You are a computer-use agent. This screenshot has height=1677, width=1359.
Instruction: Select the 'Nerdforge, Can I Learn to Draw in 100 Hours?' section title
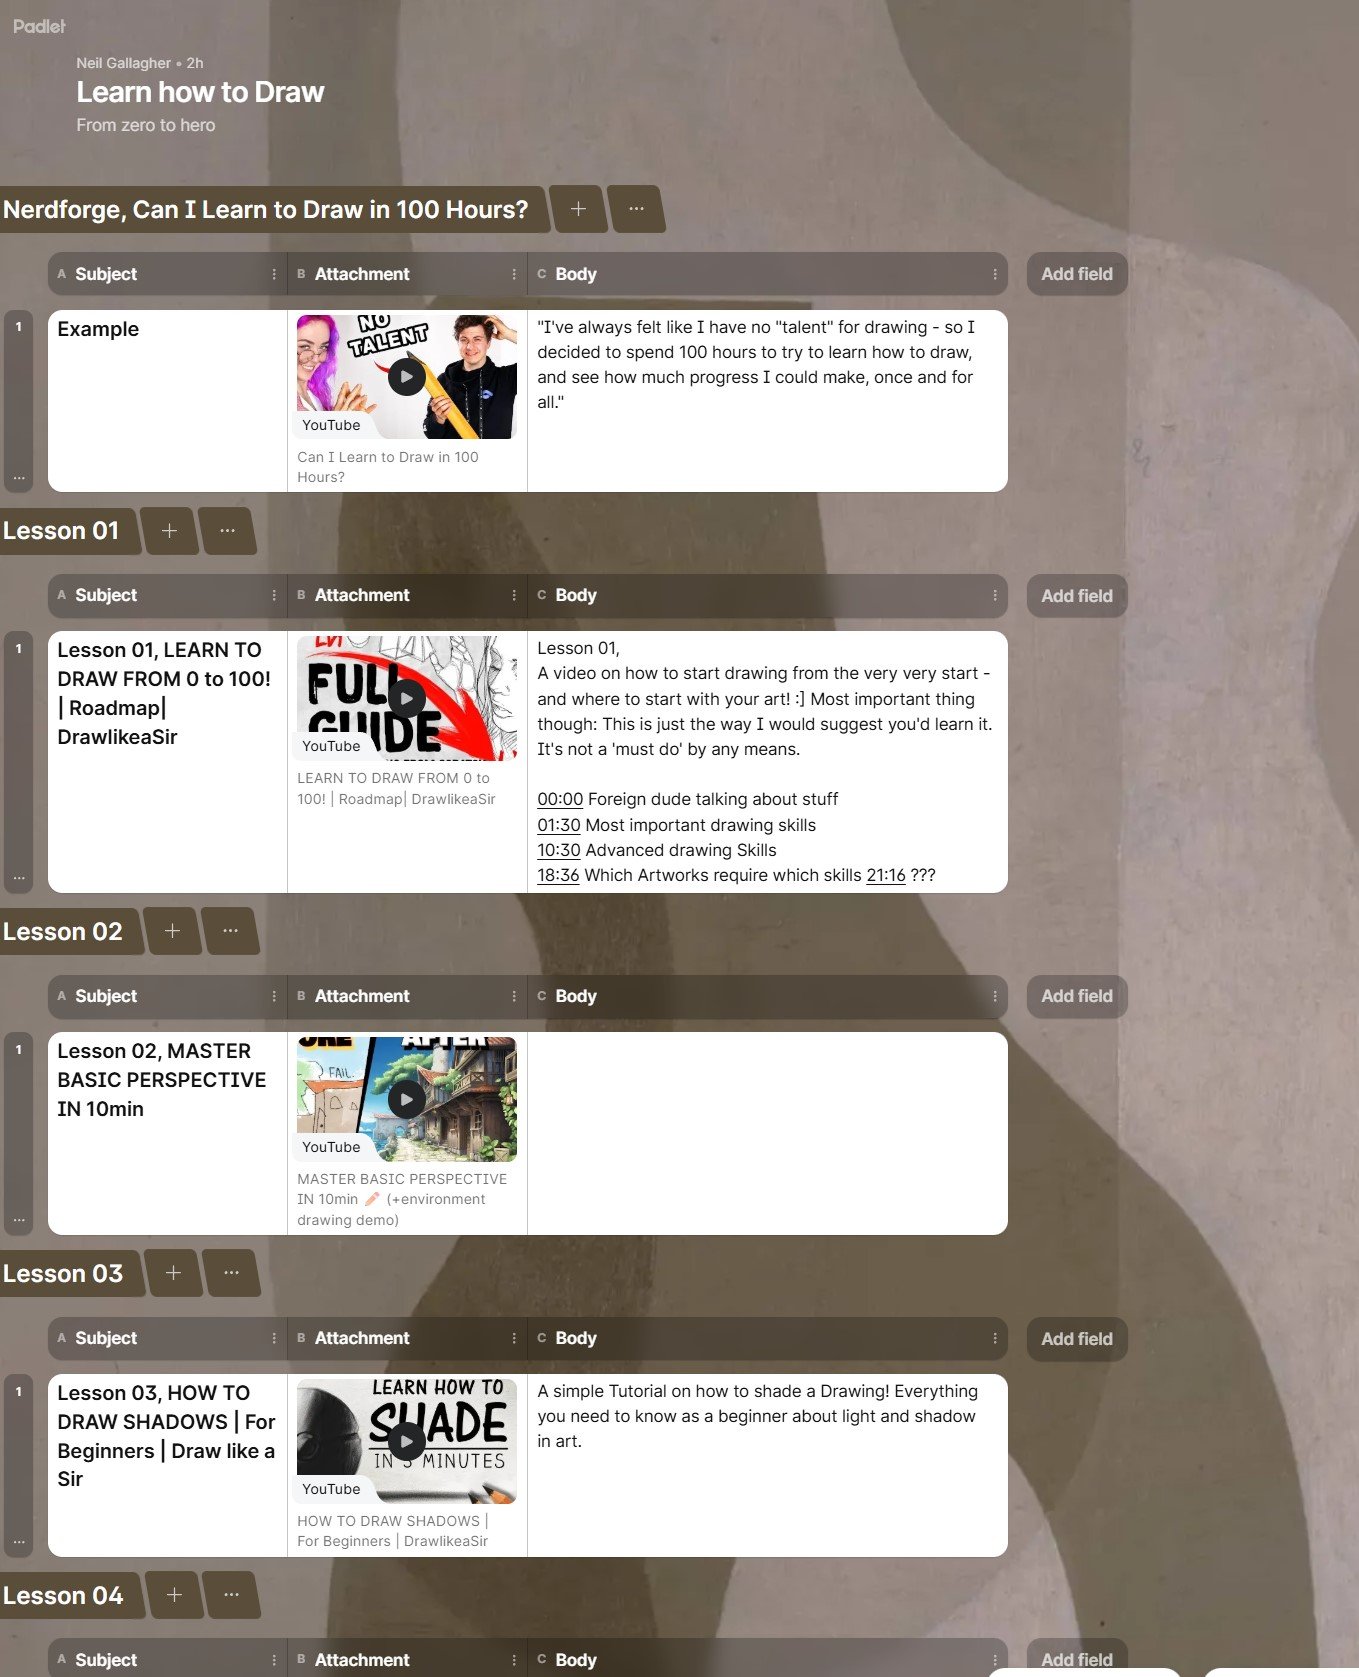click(266, 210)
